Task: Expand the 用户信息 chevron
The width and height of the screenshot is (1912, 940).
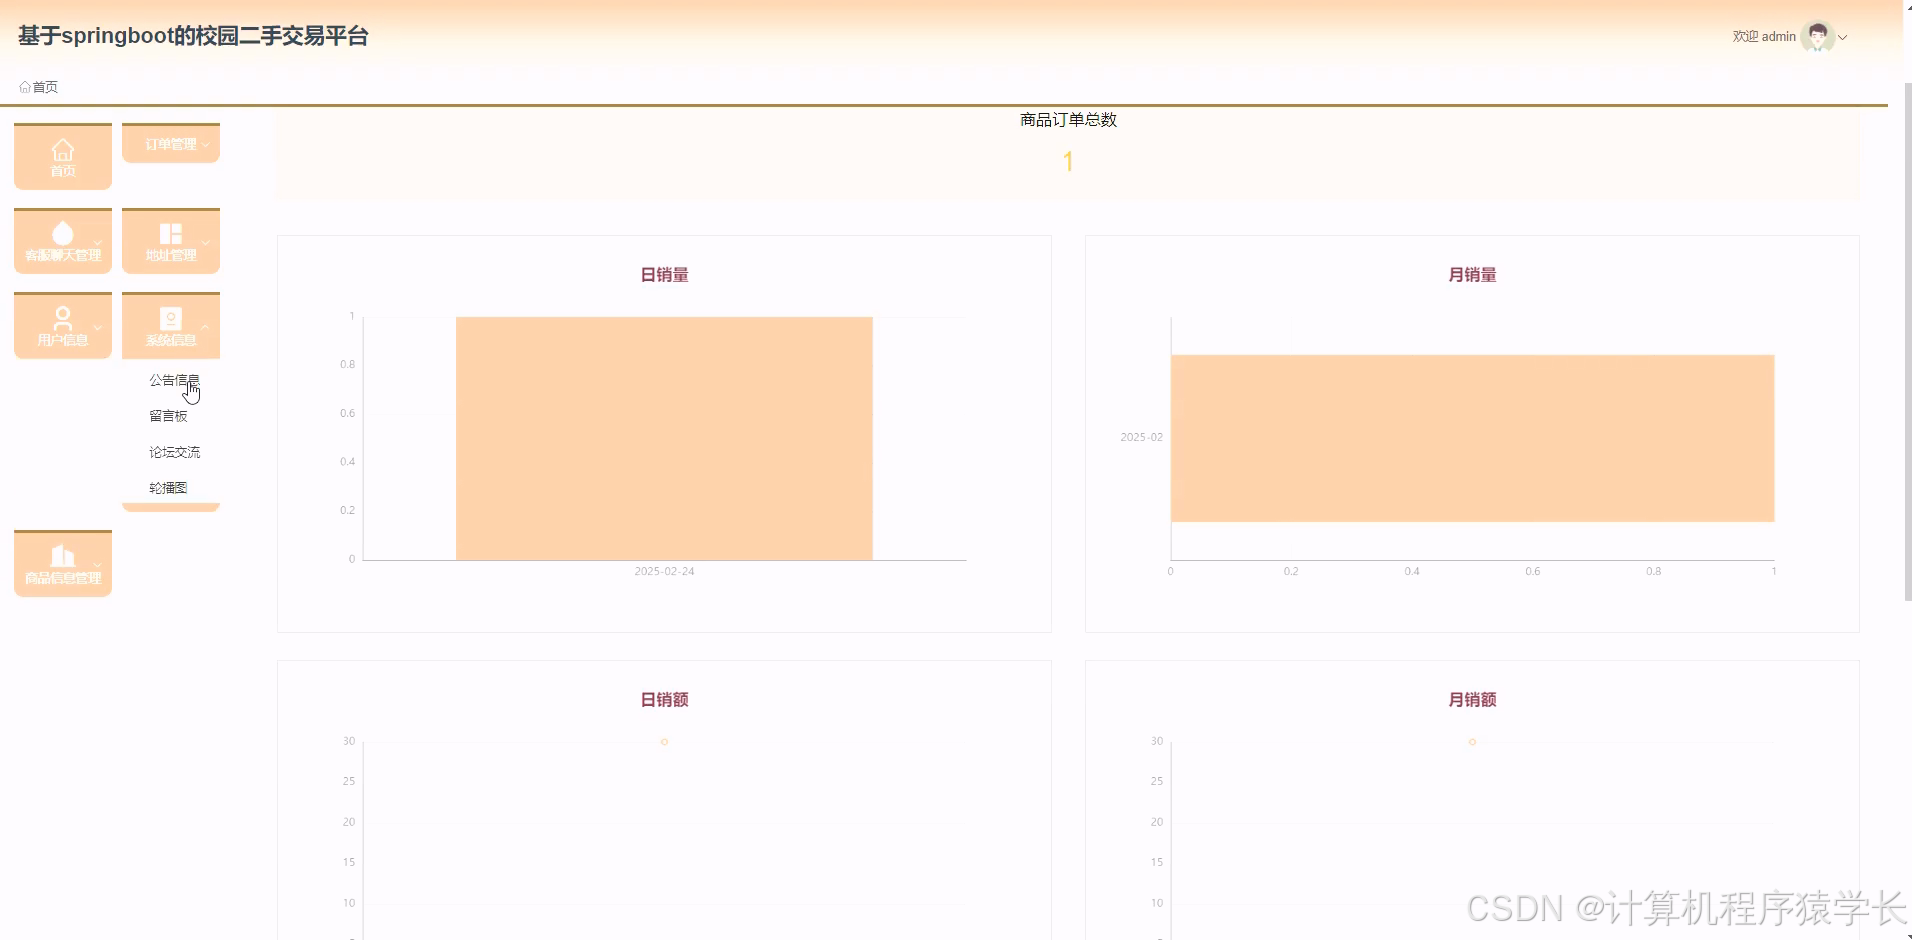Action: click(x=97, y=327)
